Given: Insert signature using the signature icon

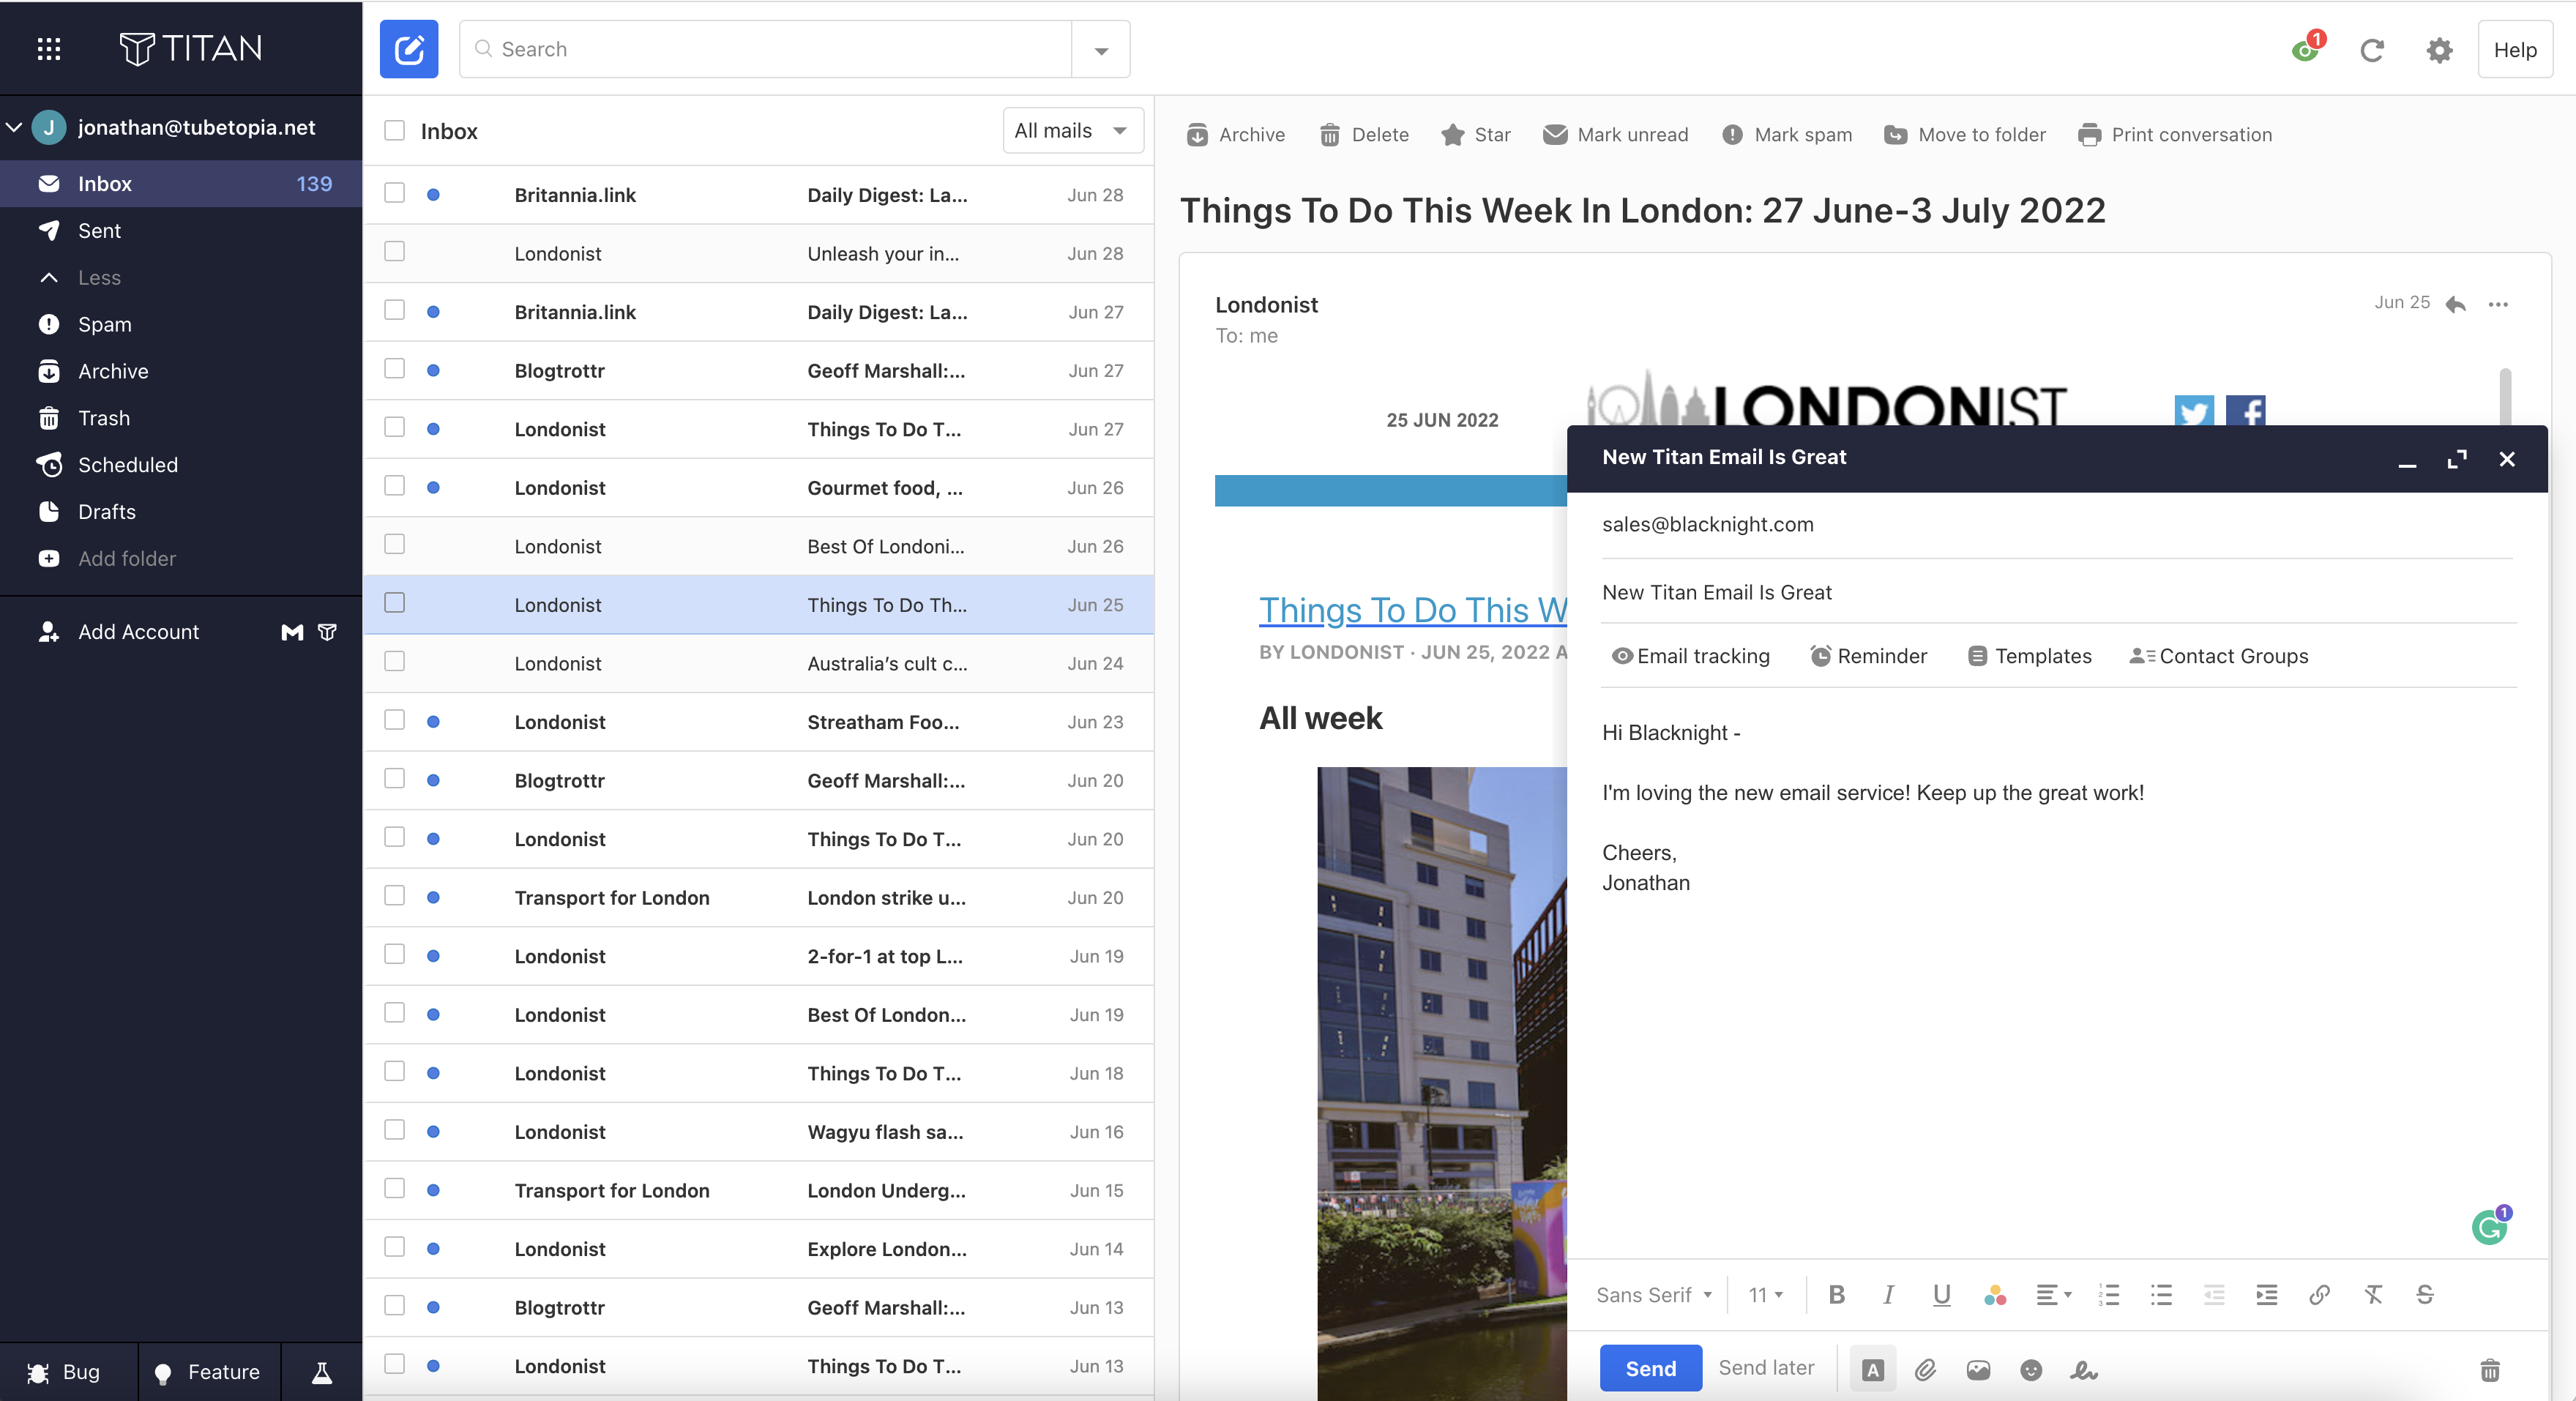Looking at the screenshot, I should point(2084,1370).
